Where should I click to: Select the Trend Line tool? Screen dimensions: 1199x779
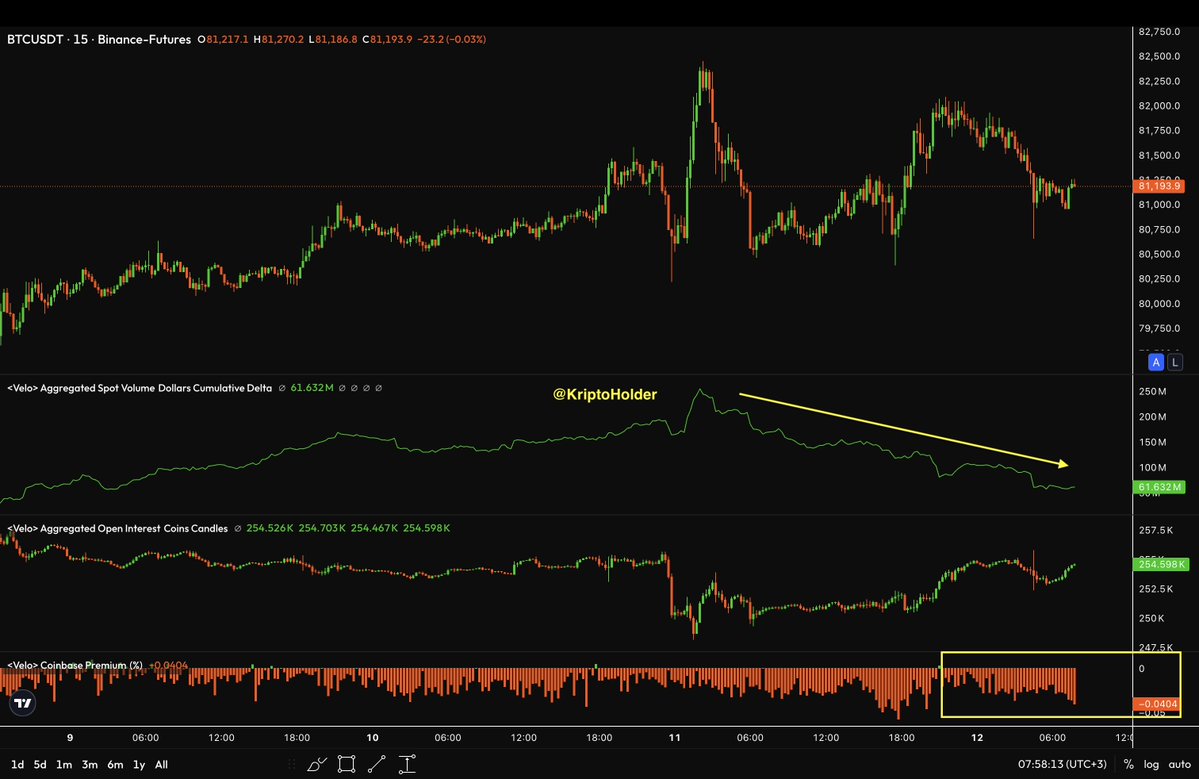coord(376,764)
